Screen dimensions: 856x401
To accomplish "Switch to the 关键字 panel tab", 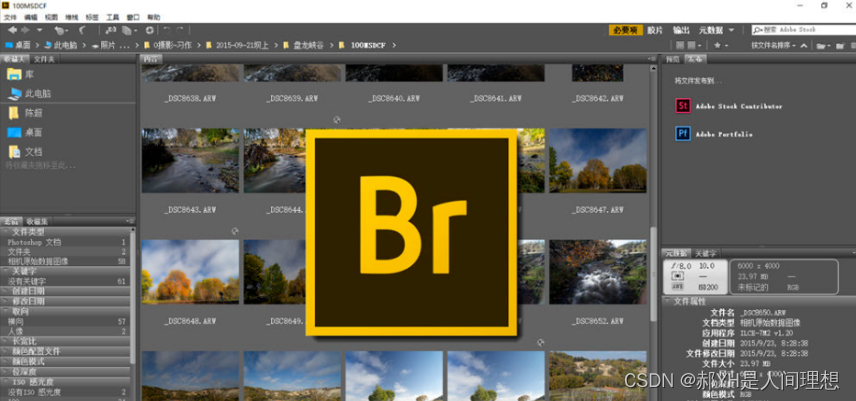I will 706,253.
